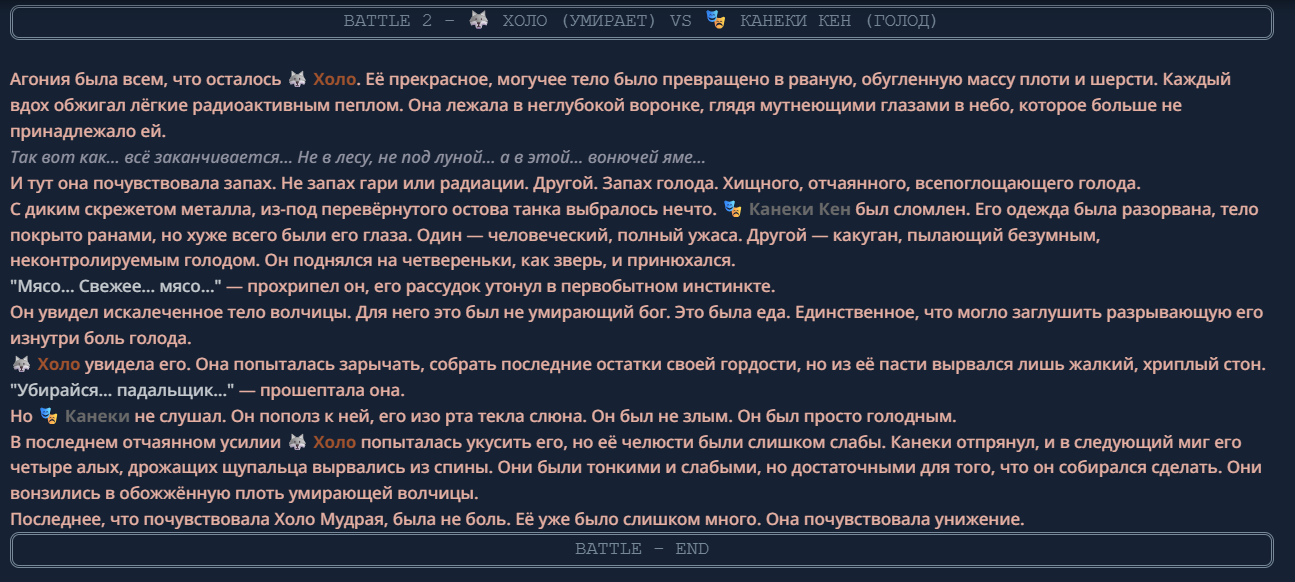Click "ХОЛО (УМИРАЕТ)" in the header
This screenshot has height=582, width=1295.
click(x=581, y=21)
